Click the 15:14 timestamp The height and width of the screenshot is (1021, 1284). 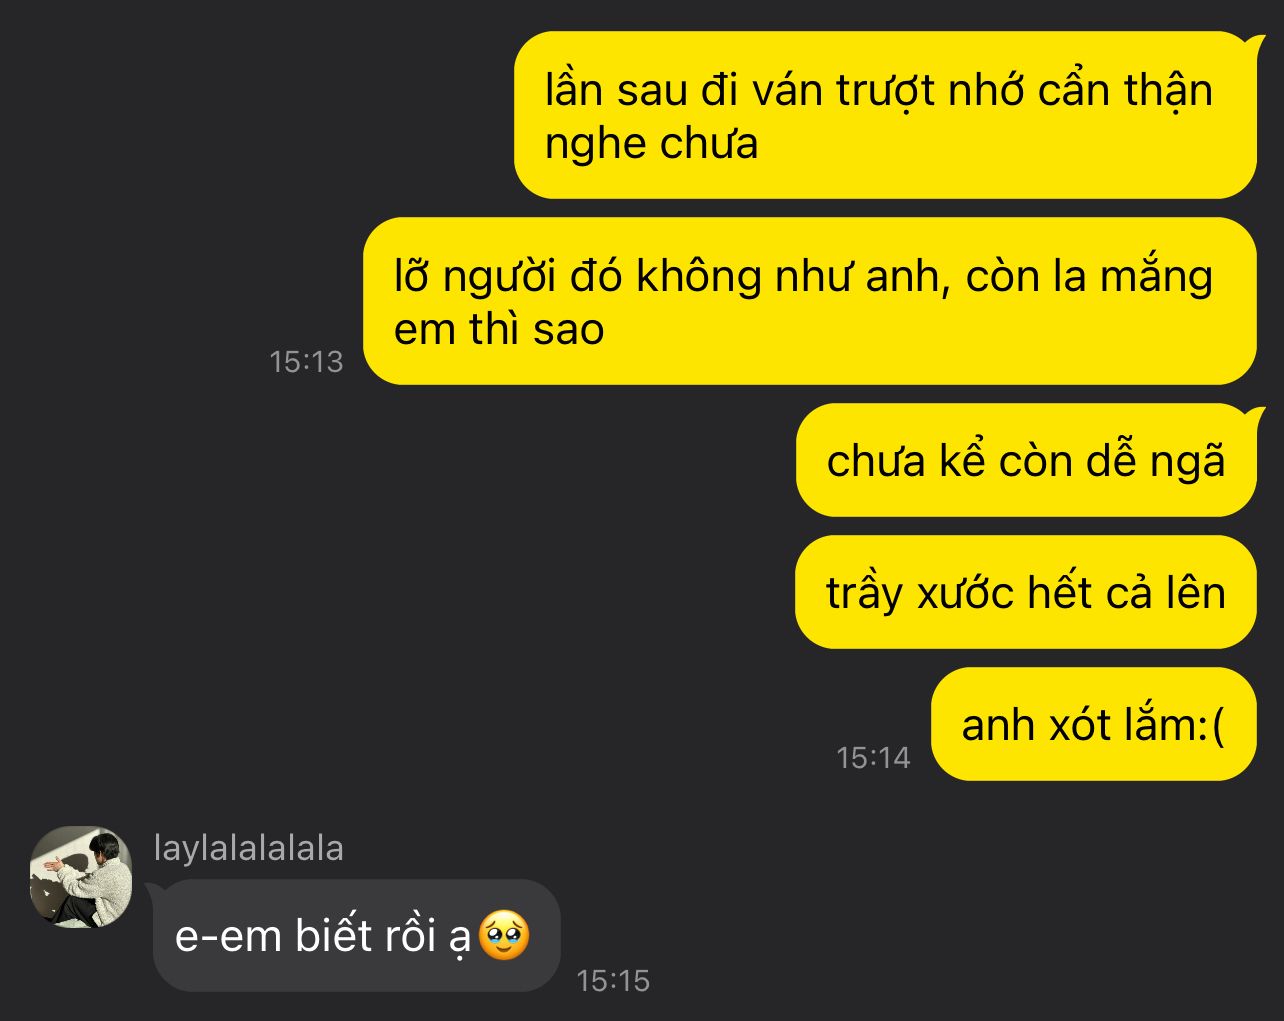[873, 757]
